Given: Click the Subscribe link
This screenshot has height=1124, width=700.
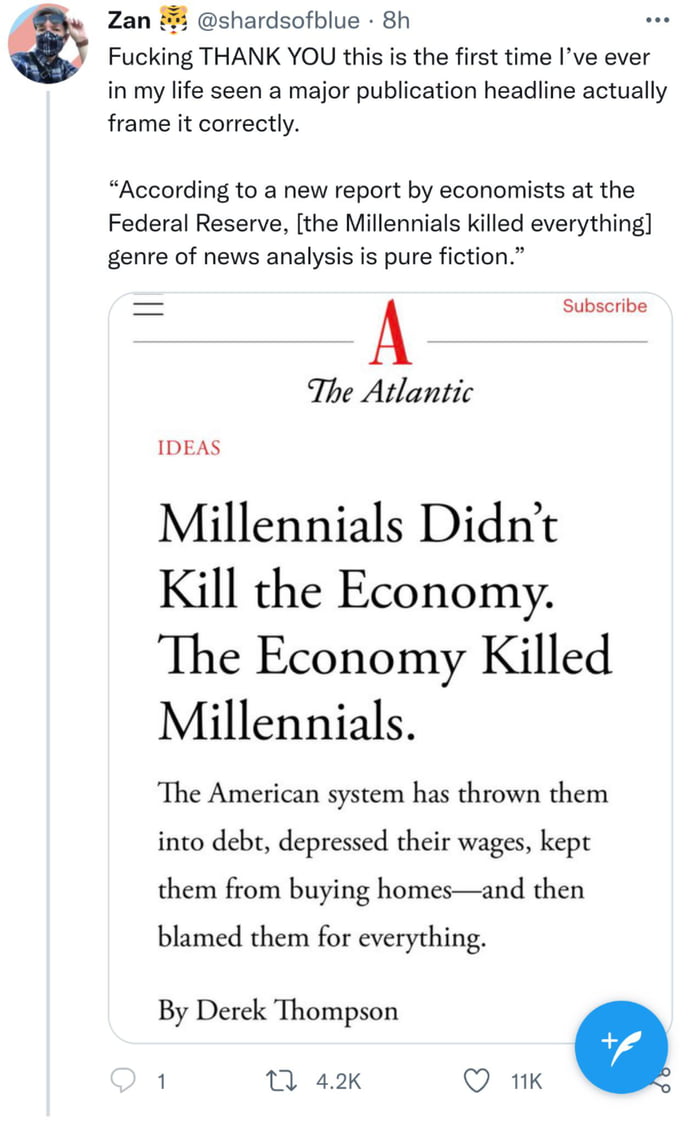Looking at the screenshot, I should (604, 306).
